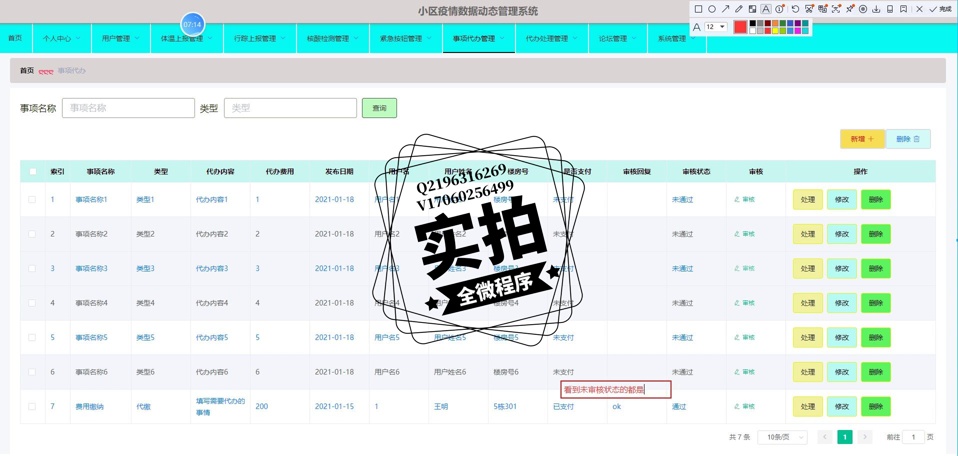The height and width of the screenshot is (456, 958).
Task: Open the 系统管理 menu
Action: tap(676, 39)
